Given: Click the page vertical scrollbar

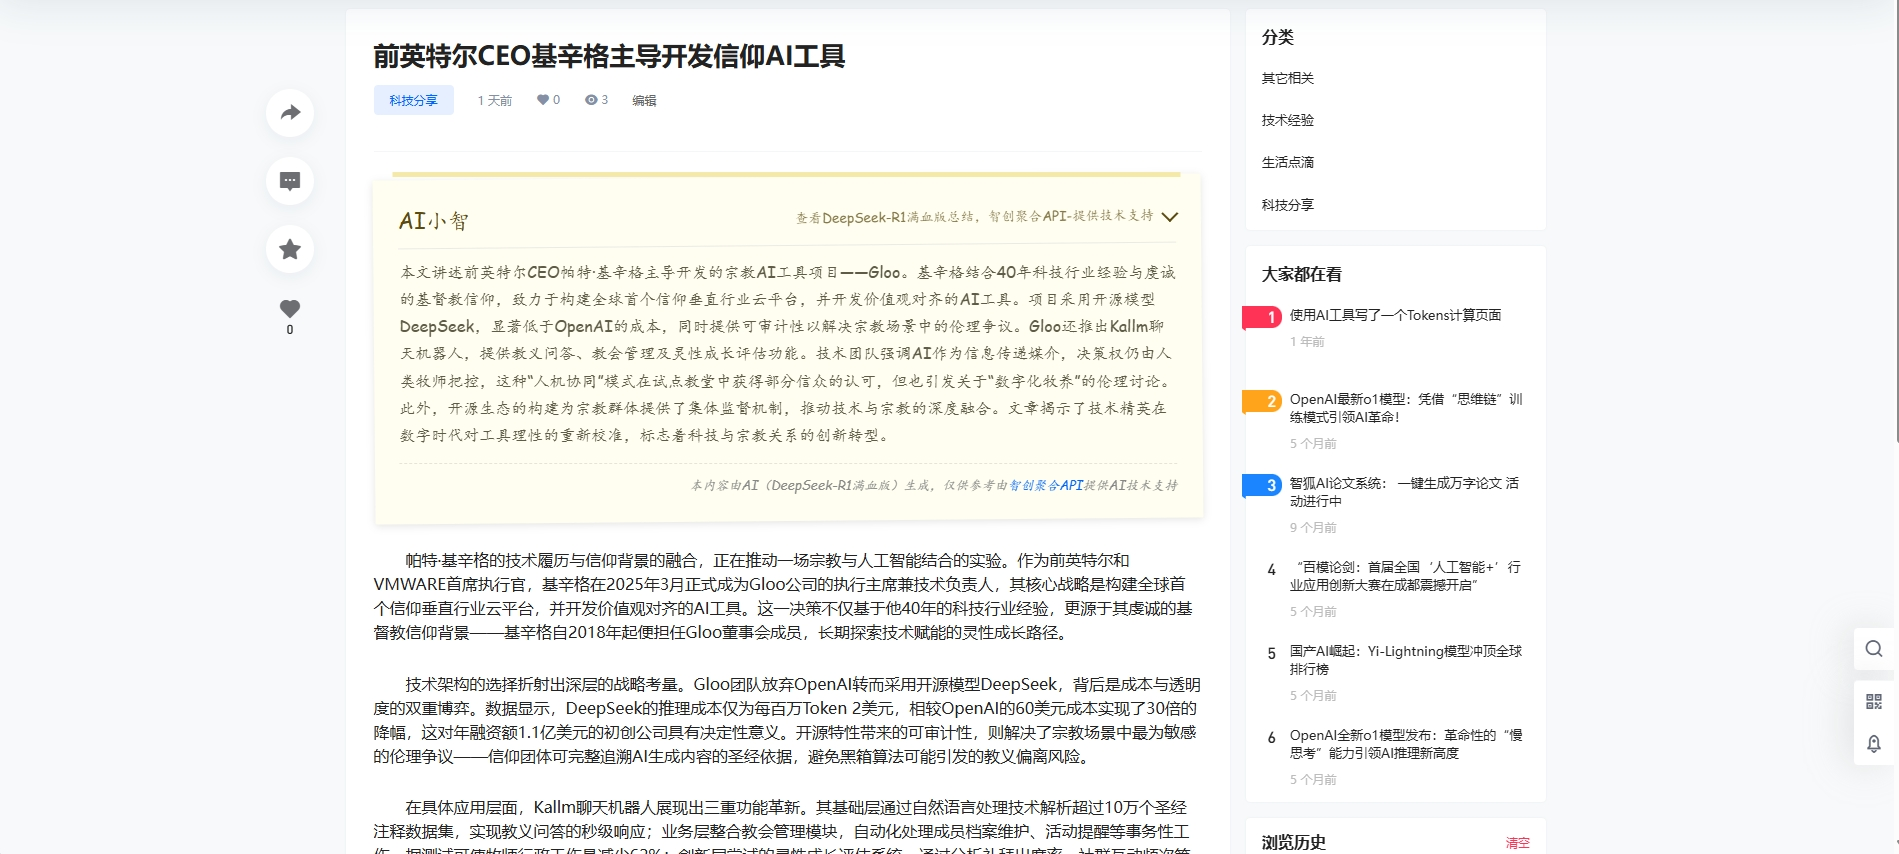Looking at the screenshot, I should click(1895, 220).
